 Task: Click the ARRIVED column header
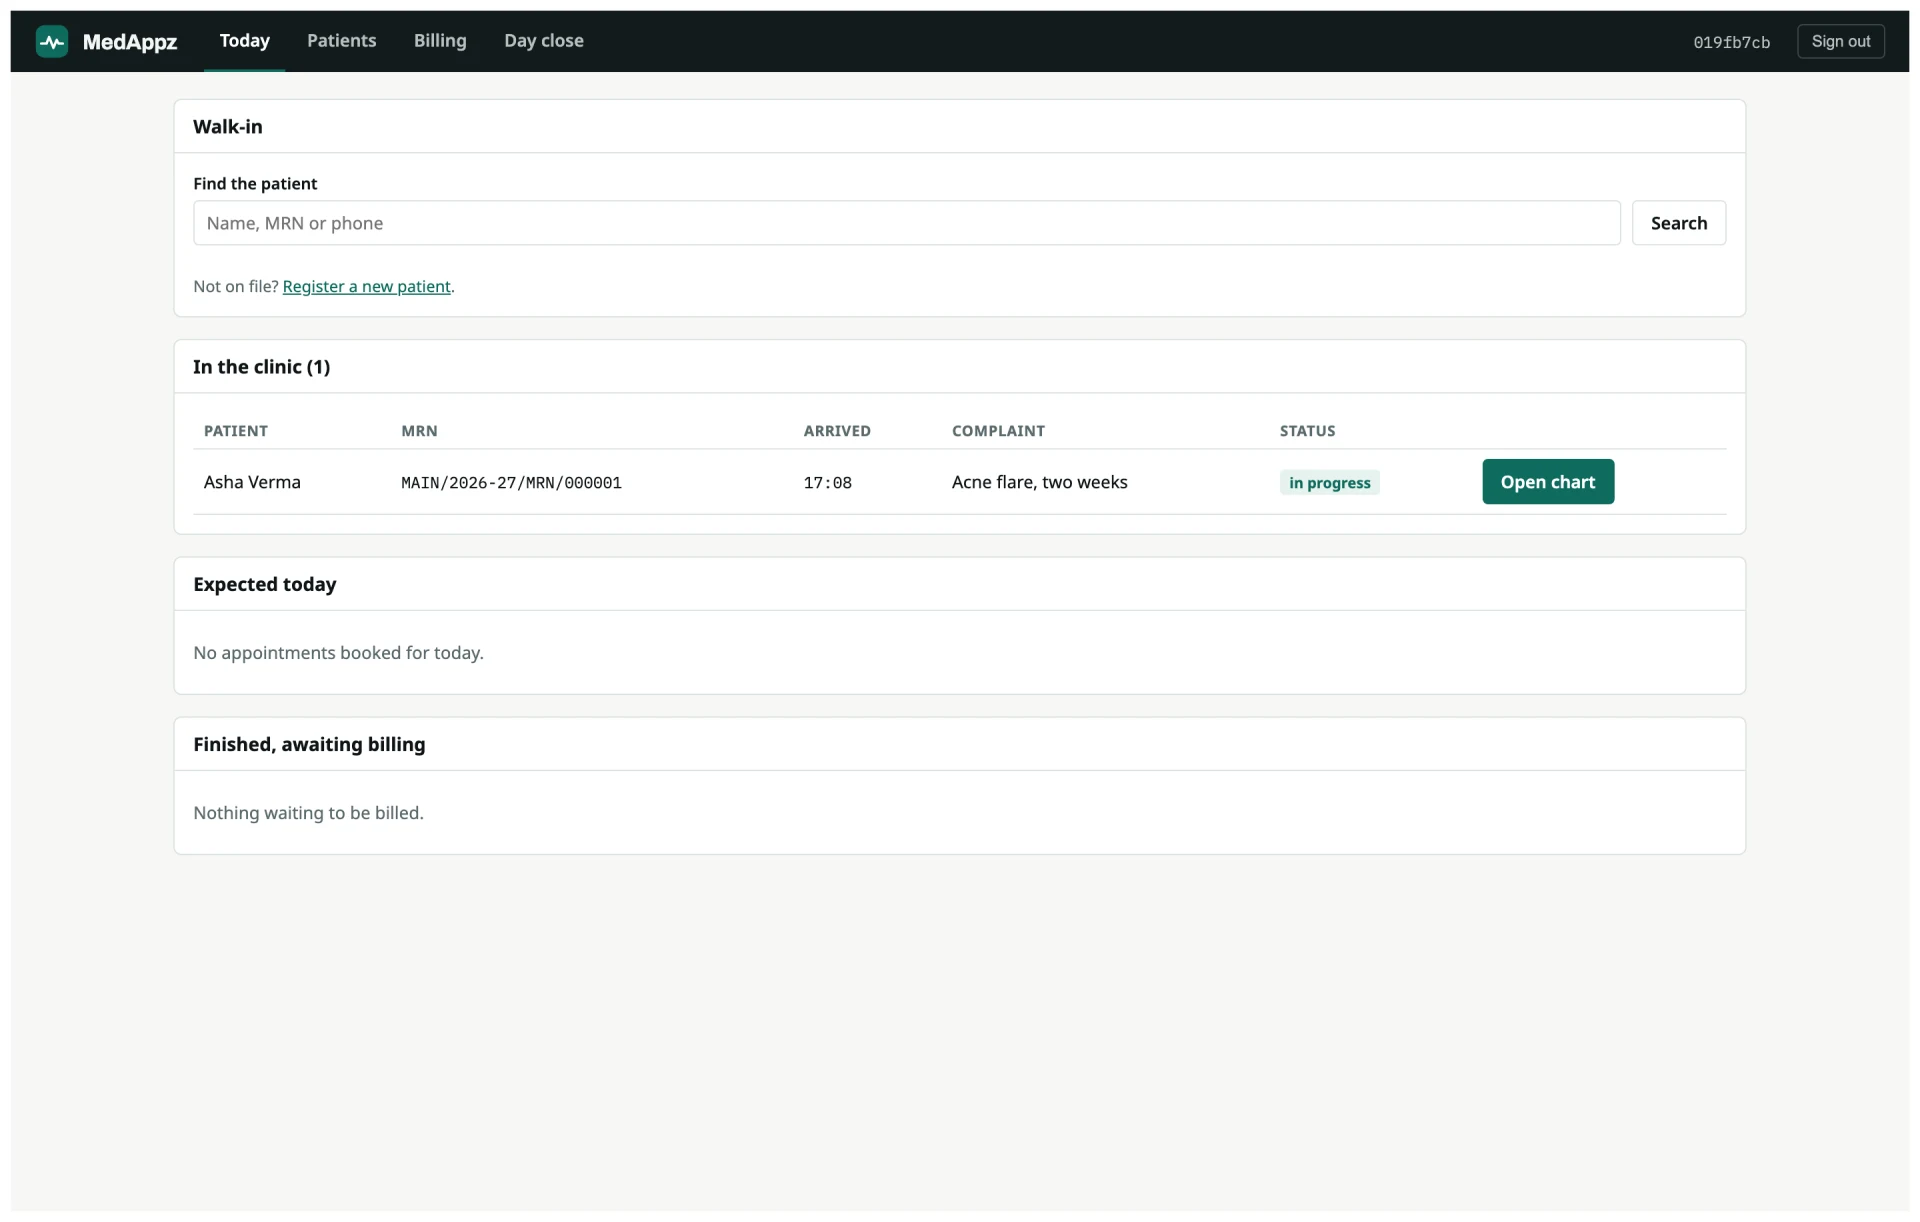pos(837,431)
